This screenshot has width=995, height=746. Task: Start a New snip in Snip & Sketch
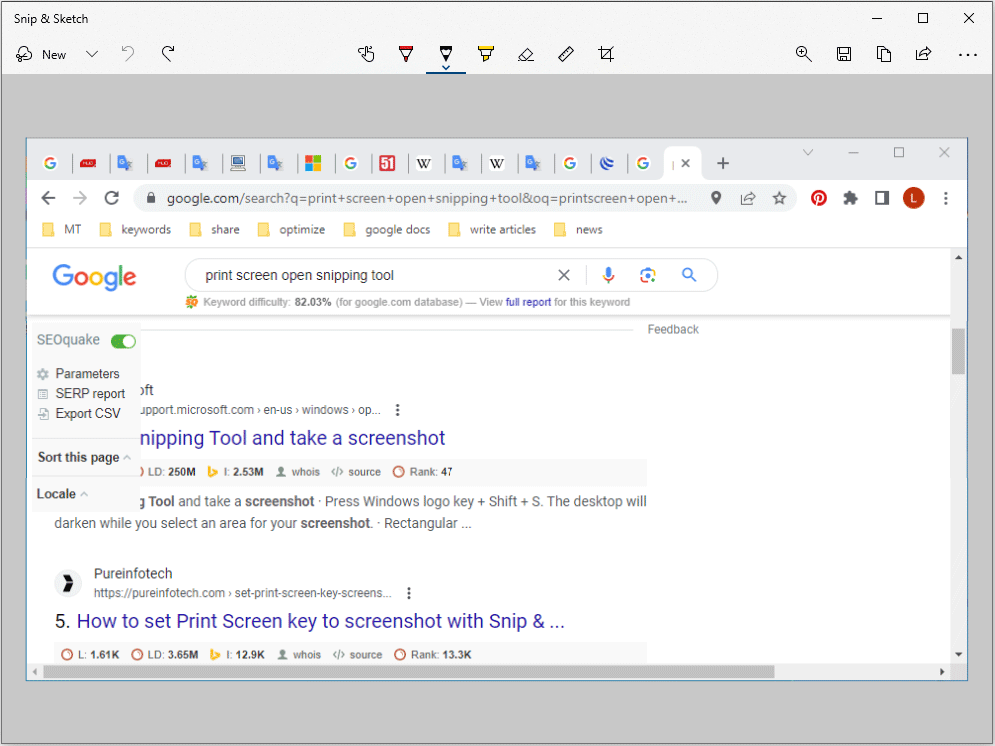(41, 55)
